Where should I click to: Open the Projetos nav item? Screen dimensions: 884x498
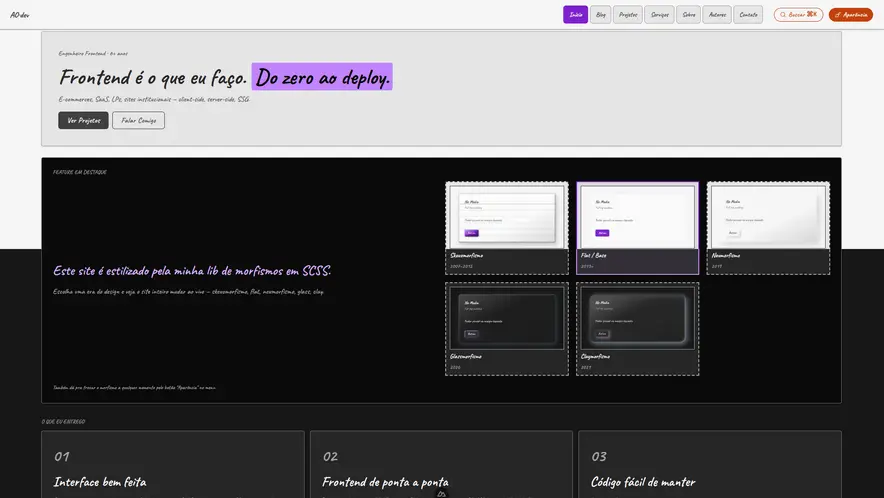pos(627,15)
